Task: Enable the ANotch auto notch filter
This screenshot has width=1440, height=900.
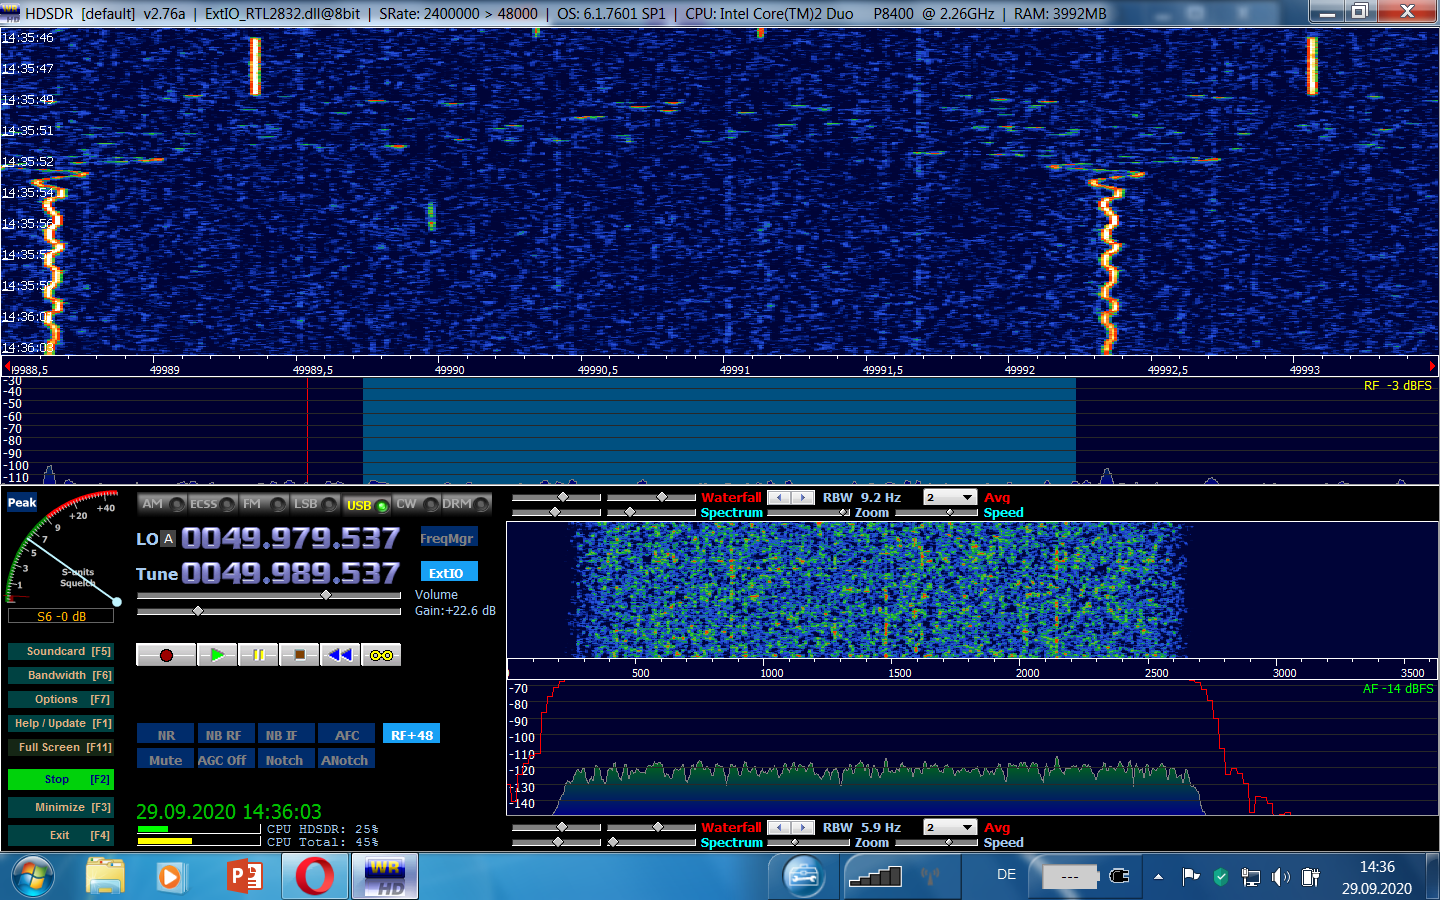Action: (x=345, y=760)
